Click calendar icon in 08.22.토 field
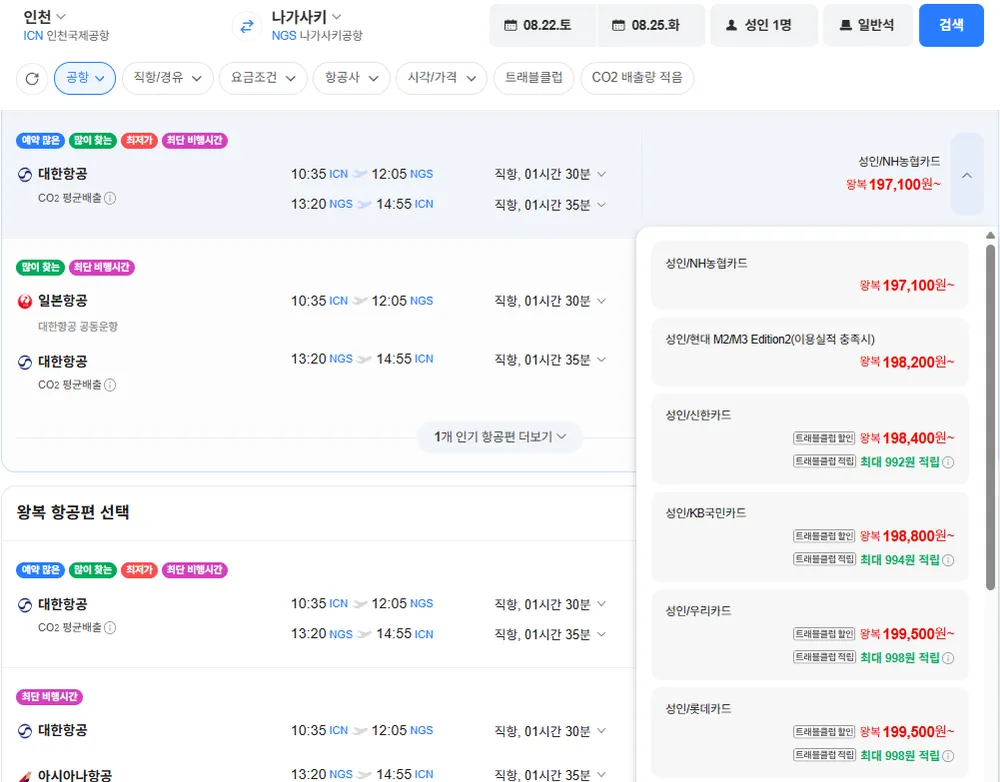Image resolution: width=1000 pixels, height=782 pixels. [x=510, y=26]
